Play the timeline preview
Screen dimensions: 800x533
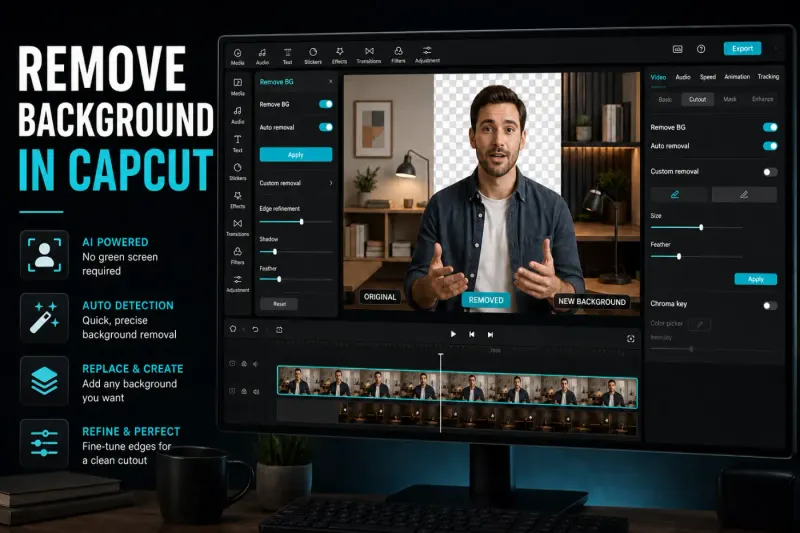(x=453, y=334)
